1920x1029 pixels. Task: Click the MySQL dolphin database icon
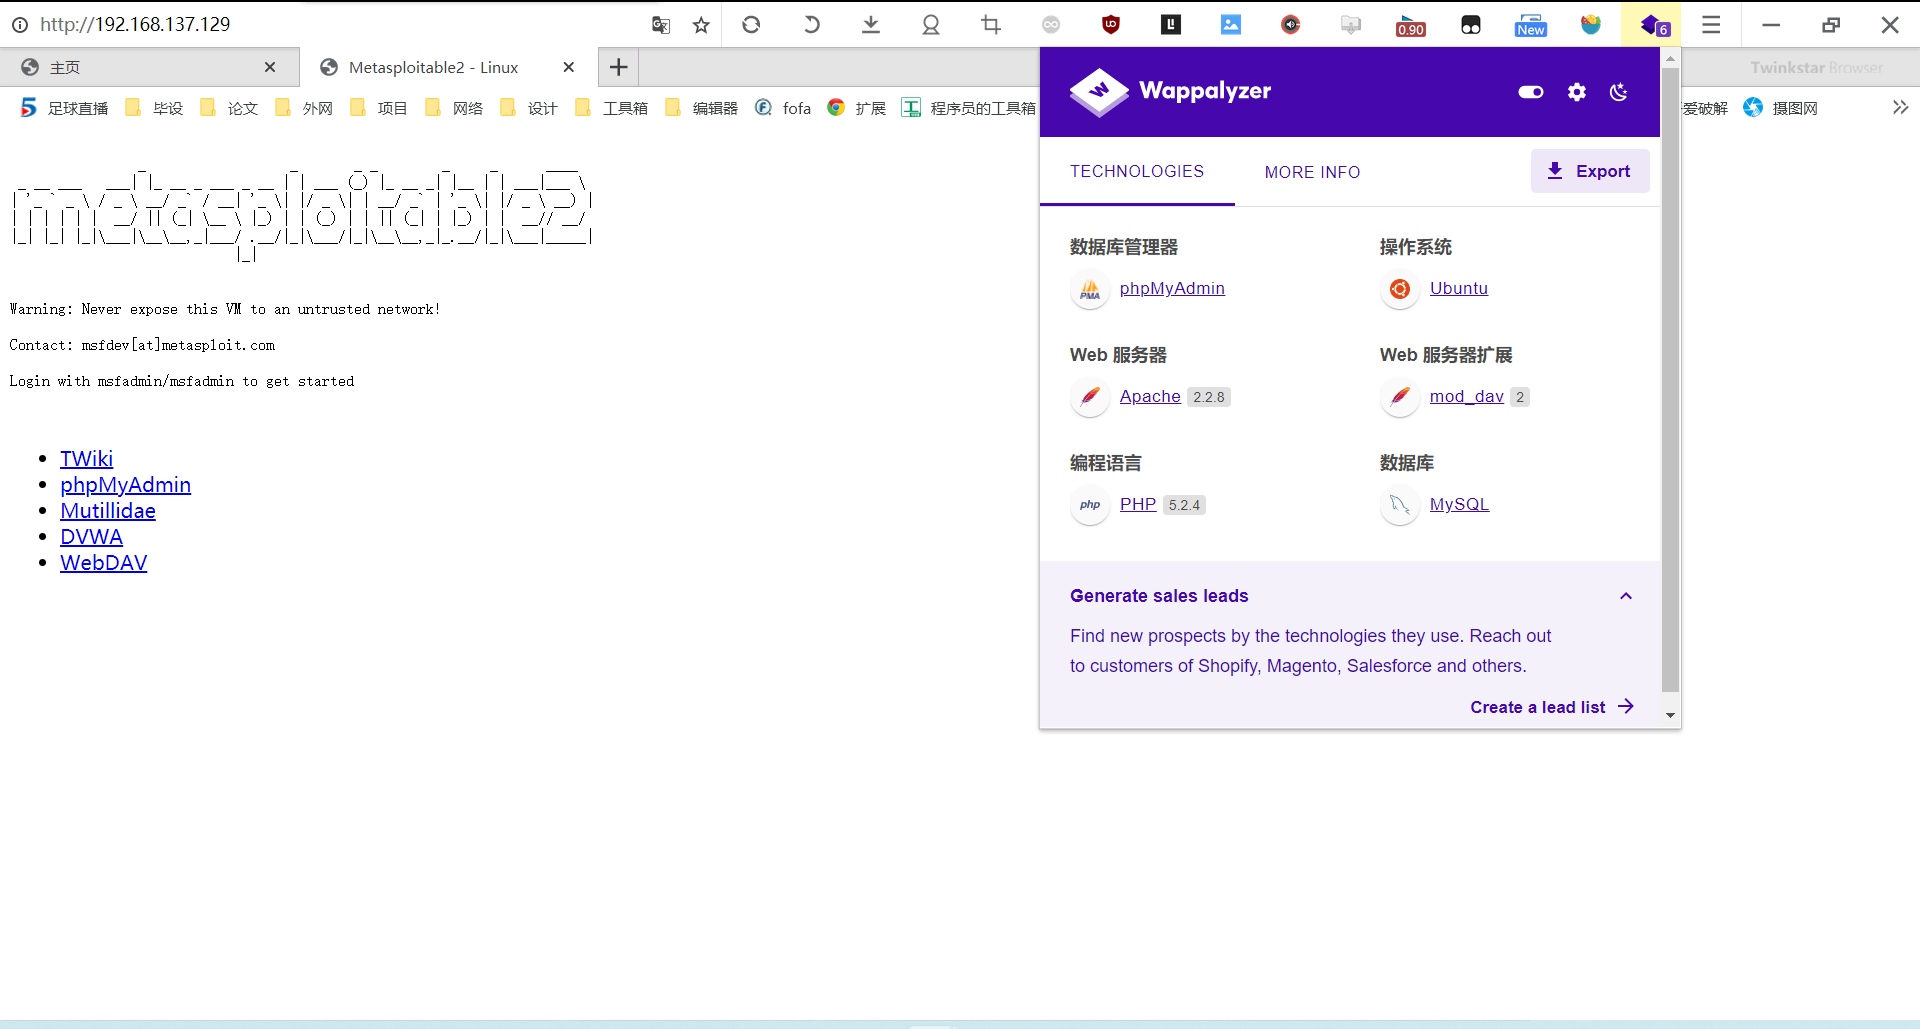pos(1399,506)
